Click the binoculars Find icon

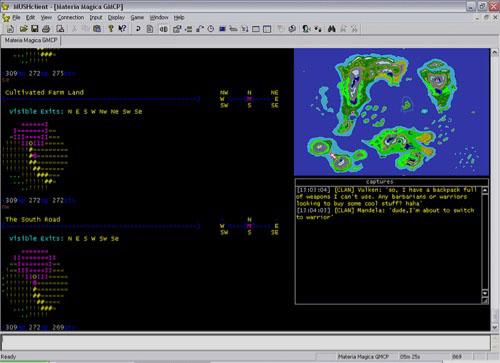[x=331, y=29]
